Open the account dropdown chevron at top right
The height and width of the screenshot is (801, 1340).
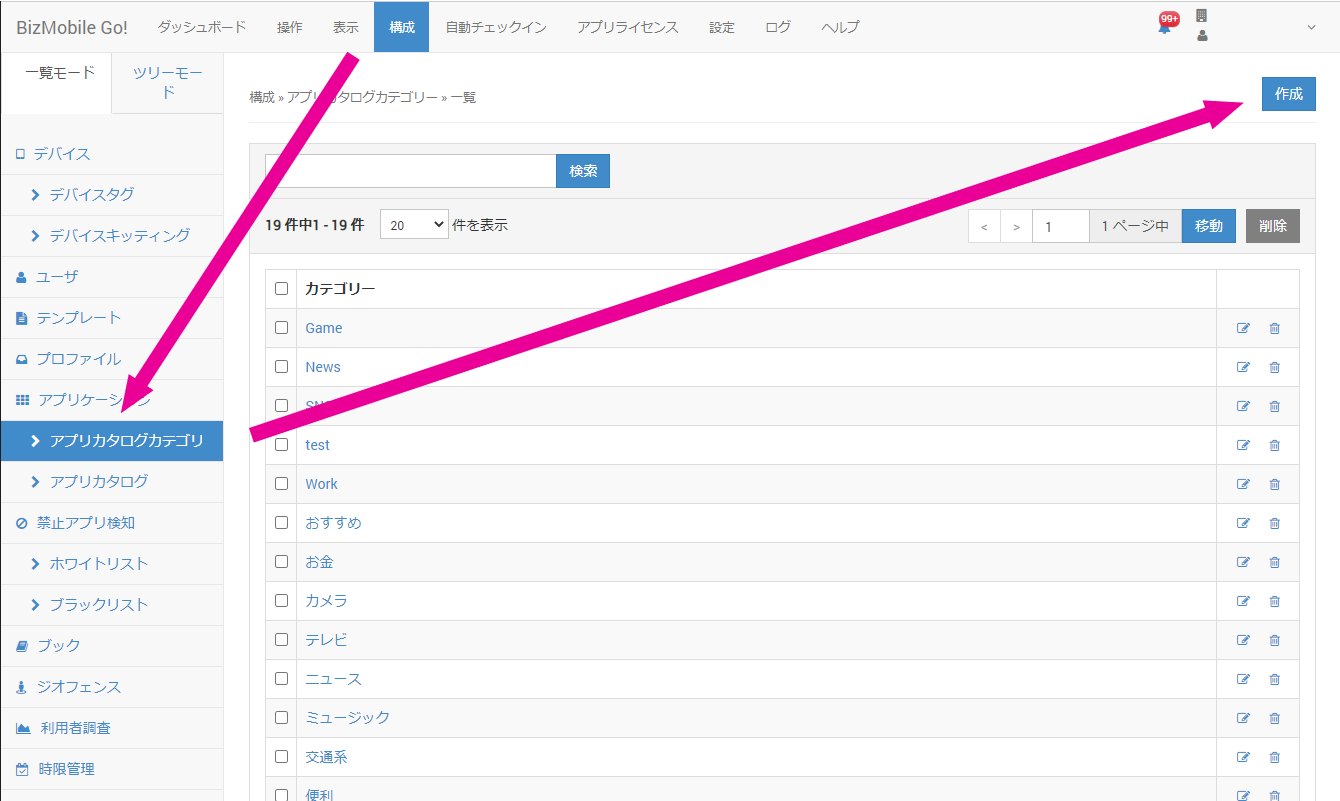[1311, 27]
